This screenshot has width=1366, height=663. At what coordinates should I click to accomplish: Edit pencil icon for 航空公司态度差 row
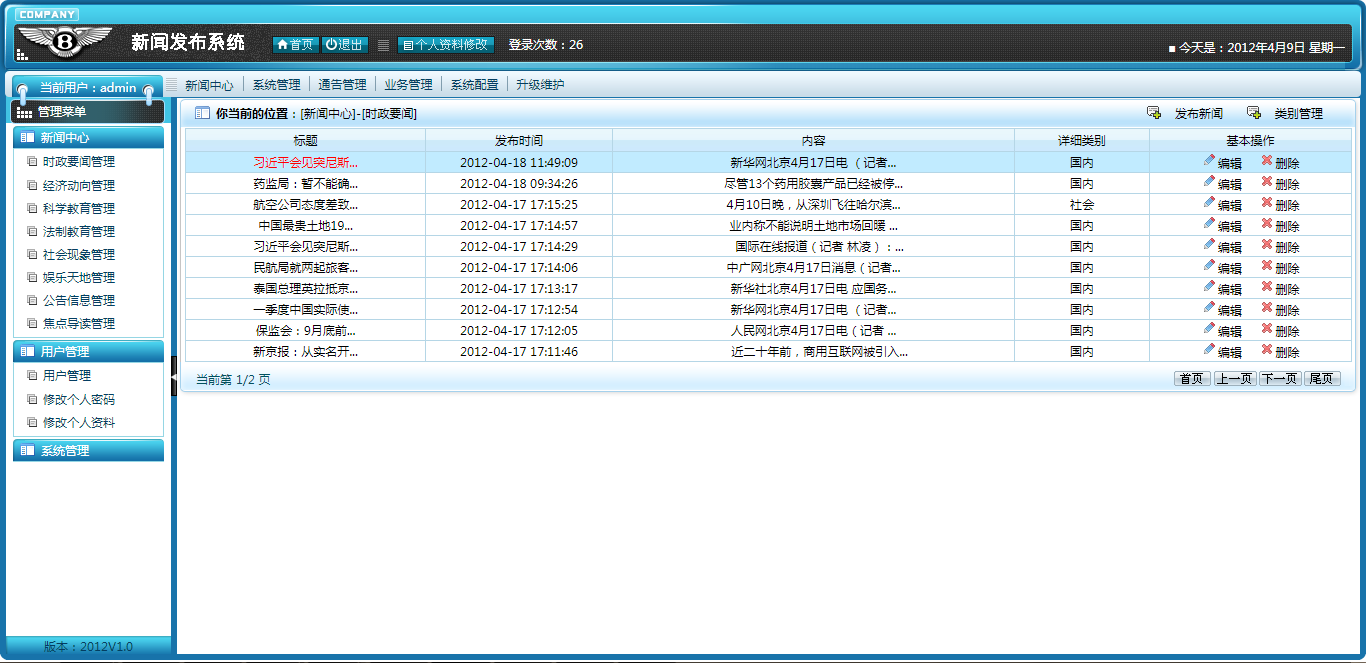pyautogui.click(x=1210, y=203)
